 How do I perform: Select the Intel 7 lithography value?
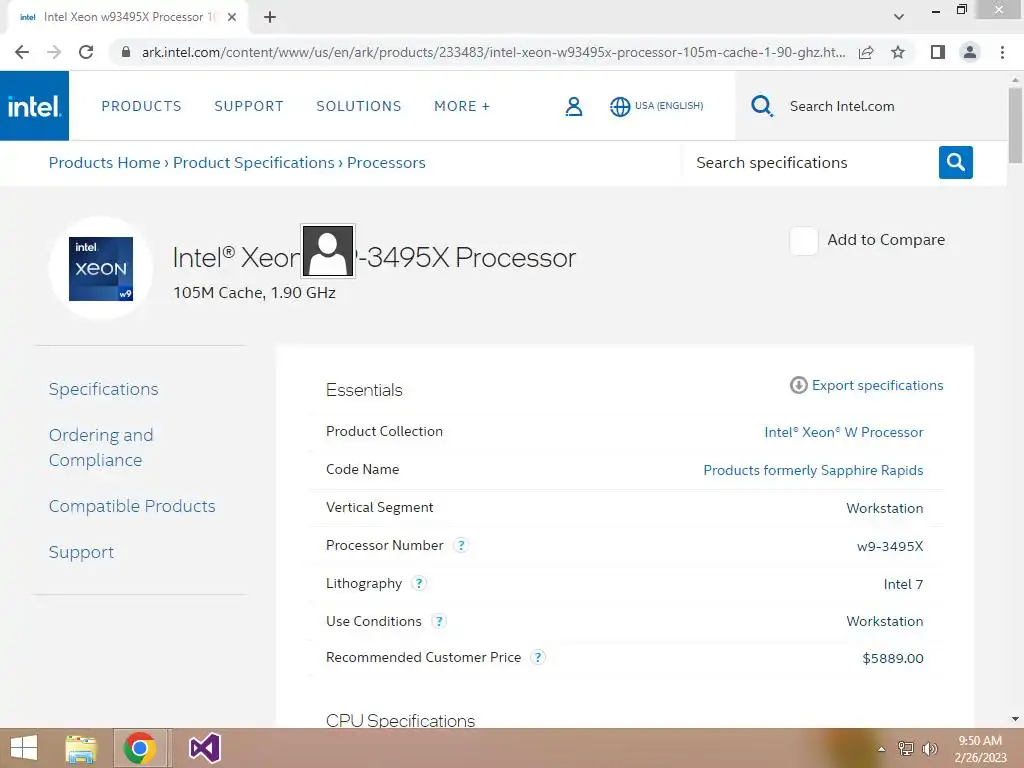click(x=903, y=584)
